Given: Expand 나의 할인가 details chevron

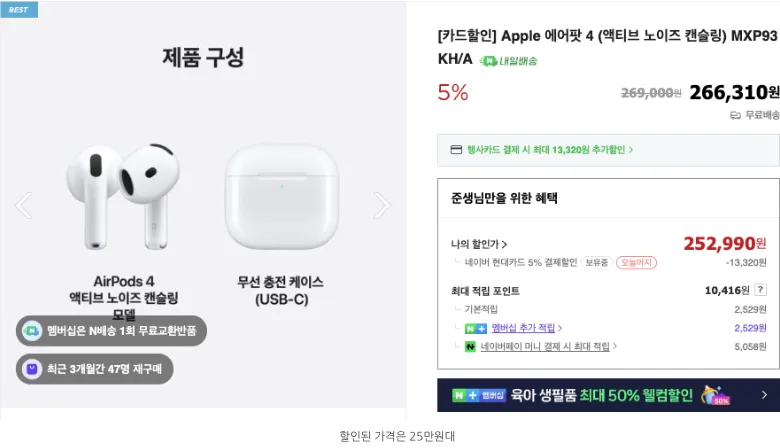Looking at the screenshot, I should [x=504, y=244].
